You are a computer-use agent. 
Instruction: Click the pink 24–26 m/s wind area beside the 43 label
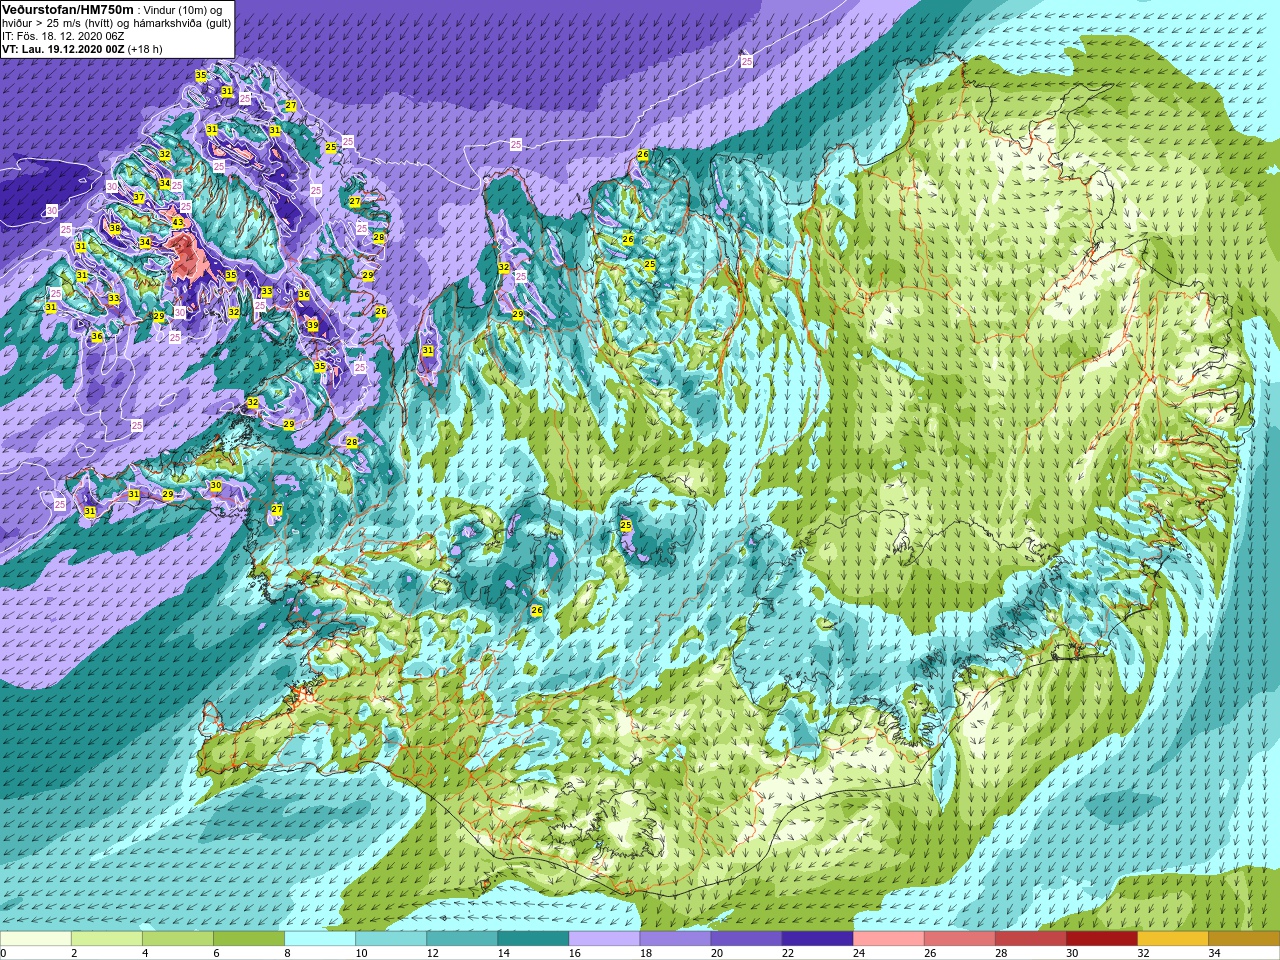pyautogui.click(x=185, y=257)
